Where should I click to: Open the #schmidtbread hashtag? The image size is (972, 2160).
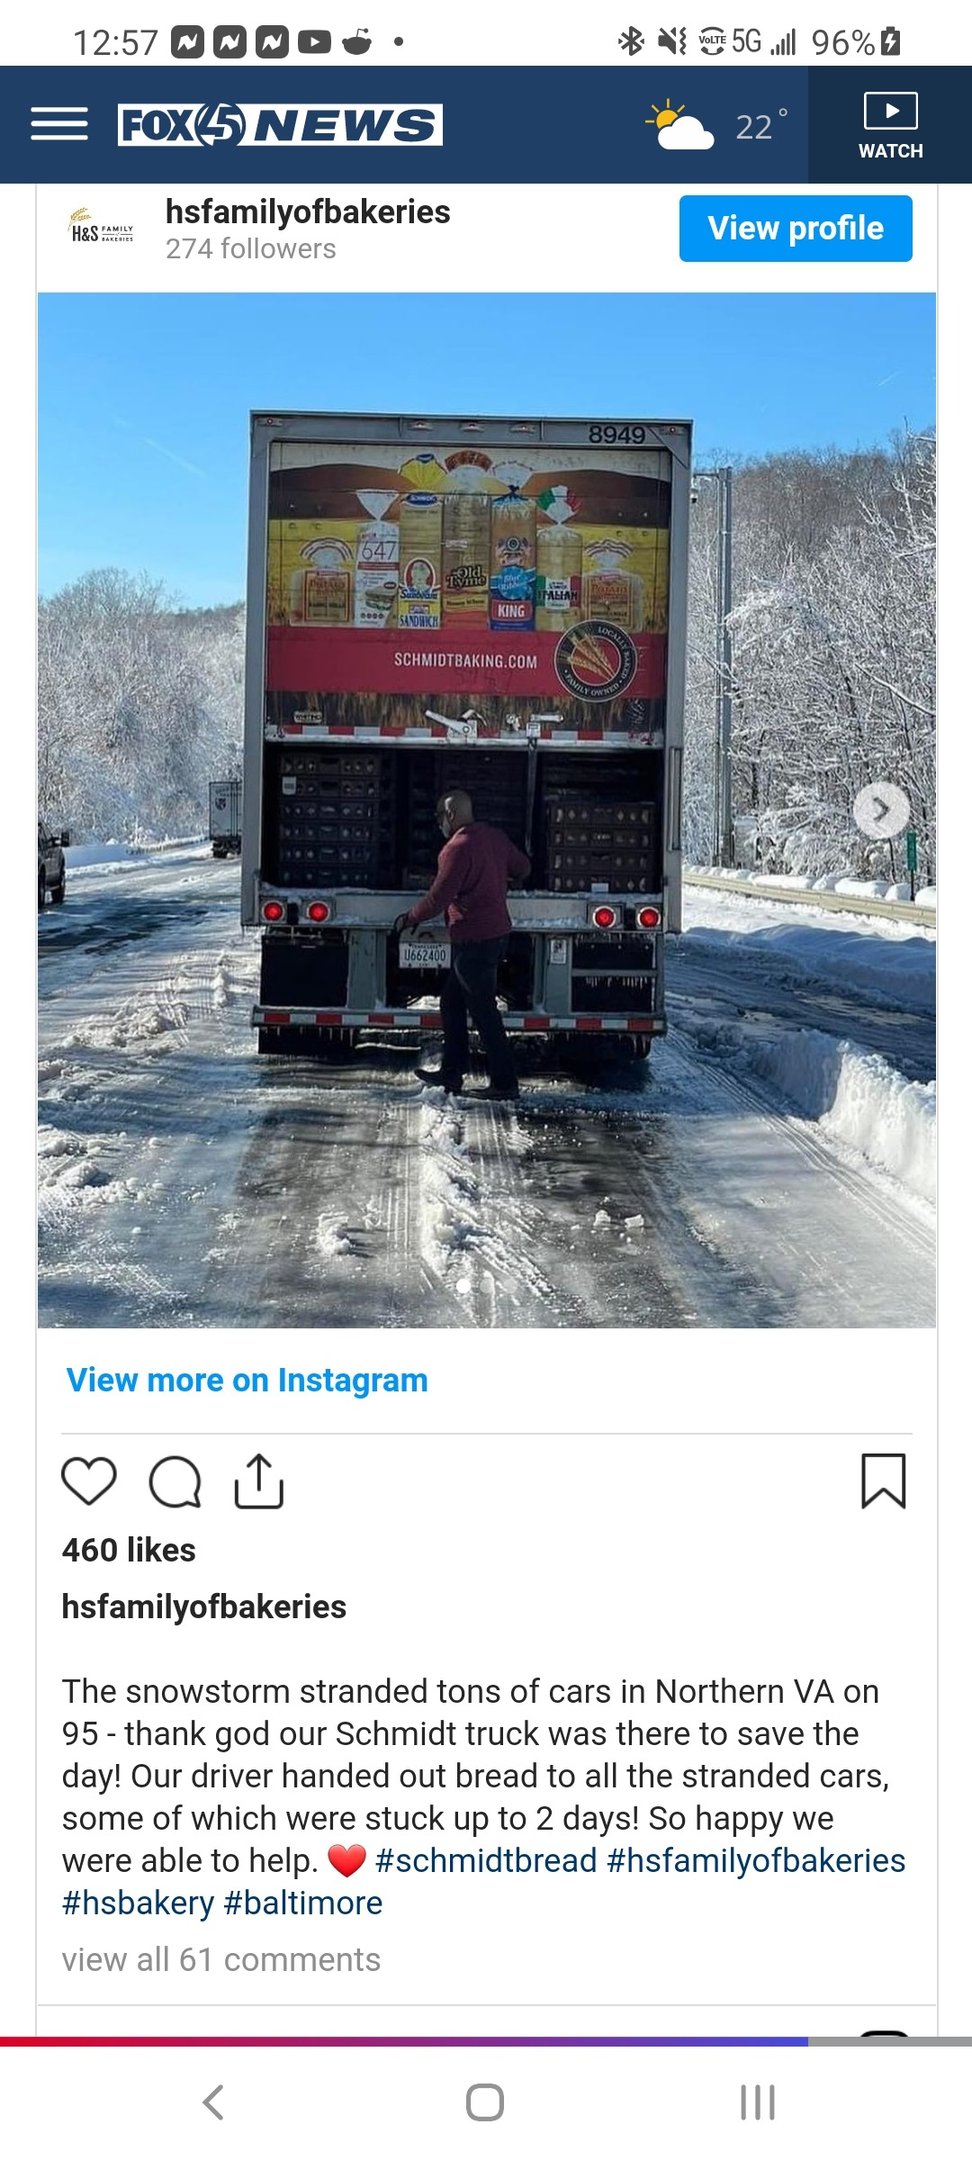486,1860
